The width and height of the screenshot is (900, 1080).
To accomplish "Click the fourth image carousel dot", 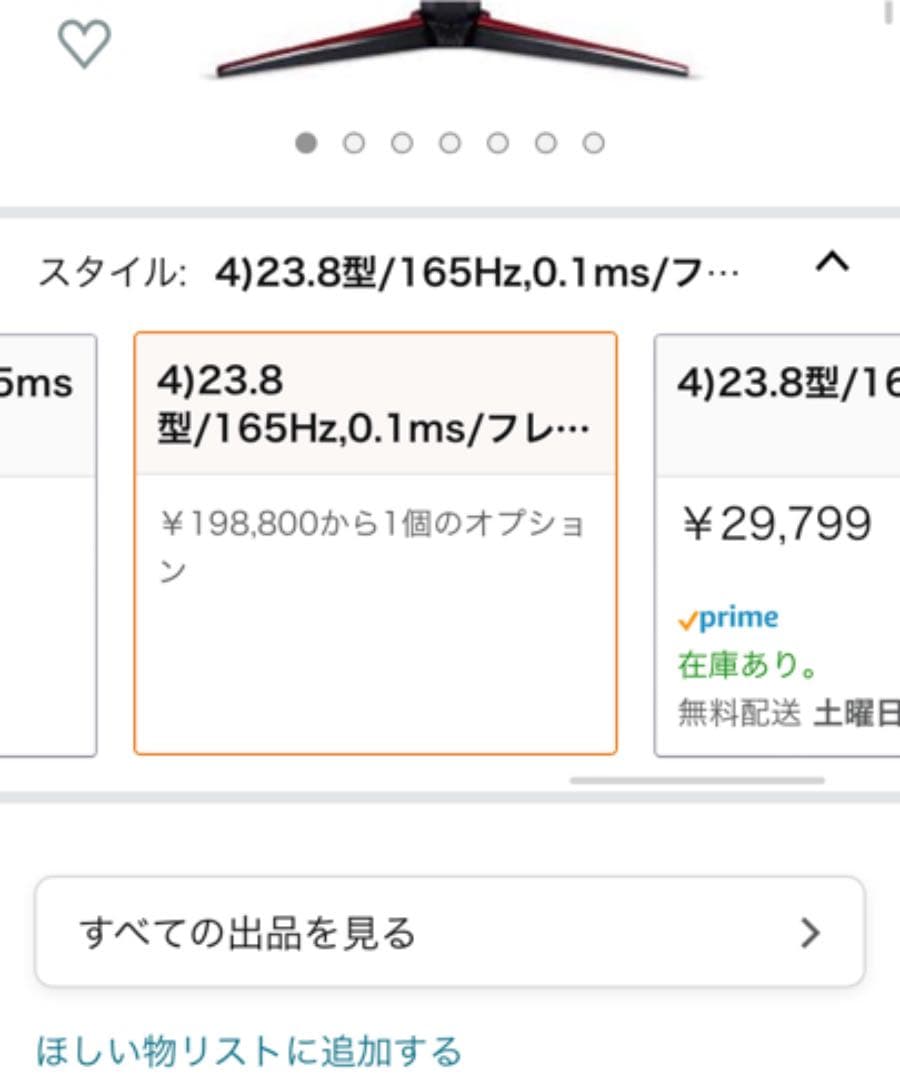I will coord(449,143).
